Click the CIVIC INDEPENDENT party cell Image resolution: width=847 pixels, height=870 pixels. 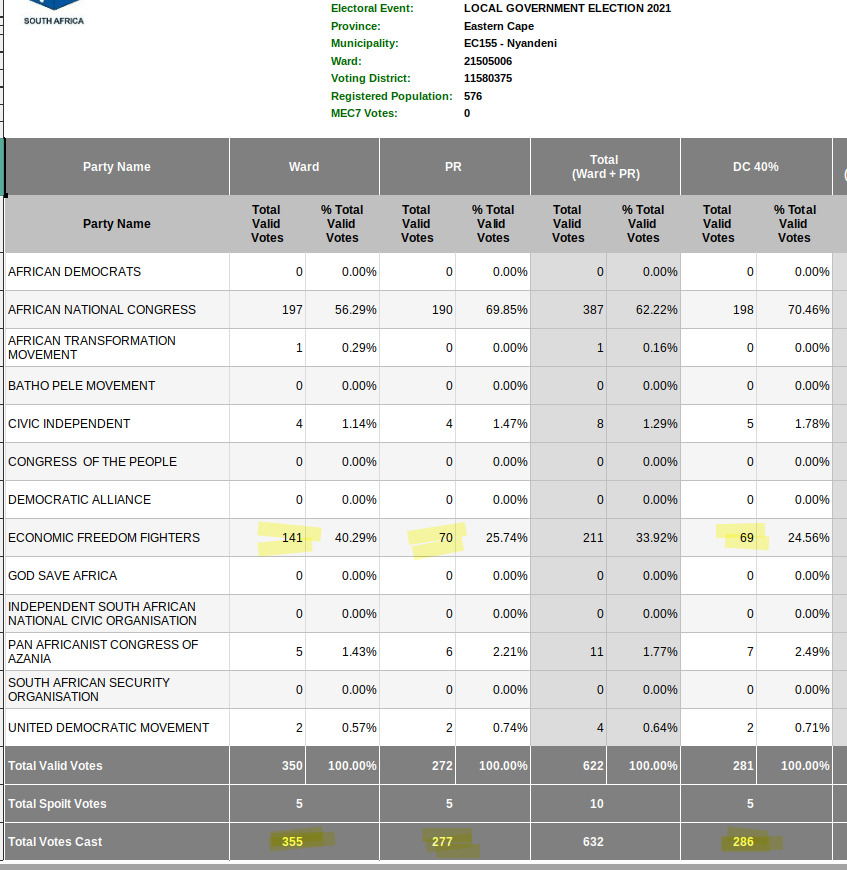(117, 424)
